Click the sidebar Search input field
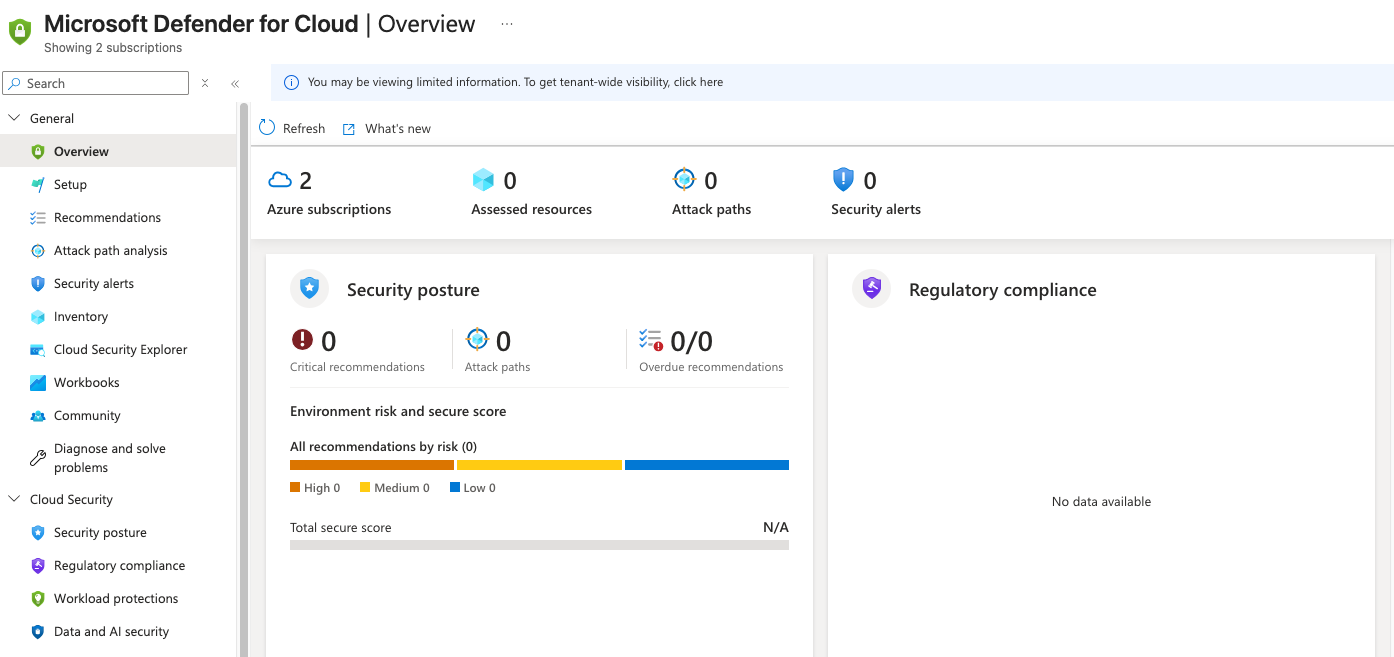This screenshot has width=1394, height=657. click(95, 83)
